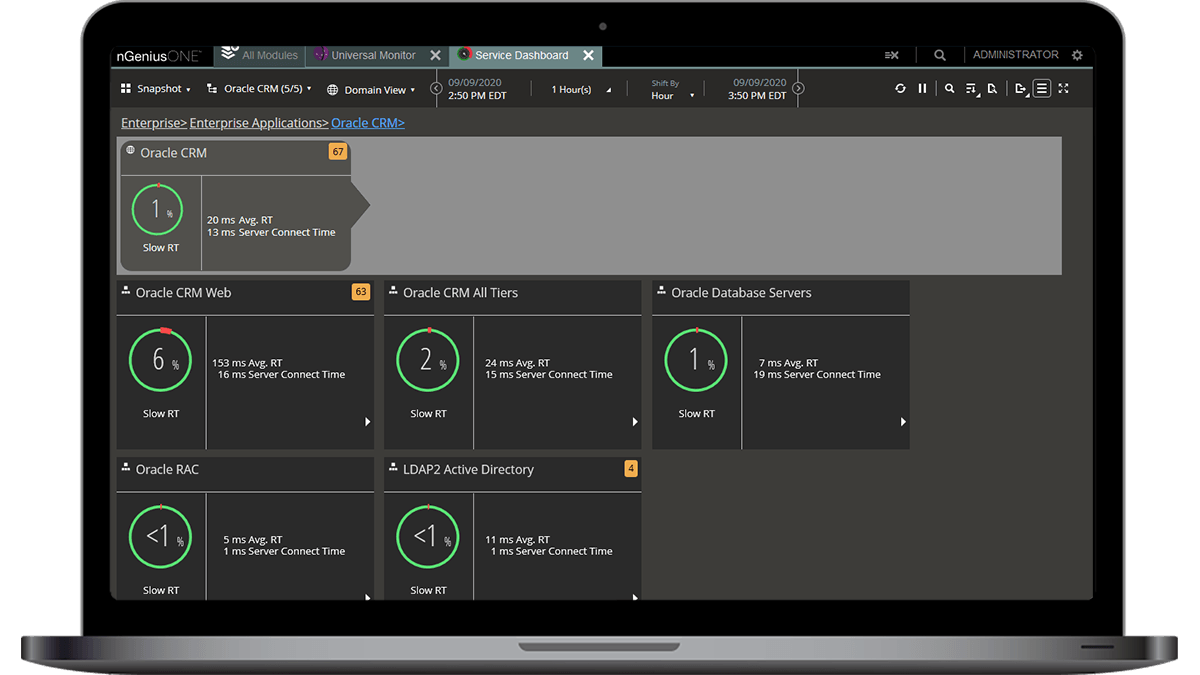The width and height of the screenshot is (1200, 675).
Task: Toggle the list view button
Action: point(1042,89)
